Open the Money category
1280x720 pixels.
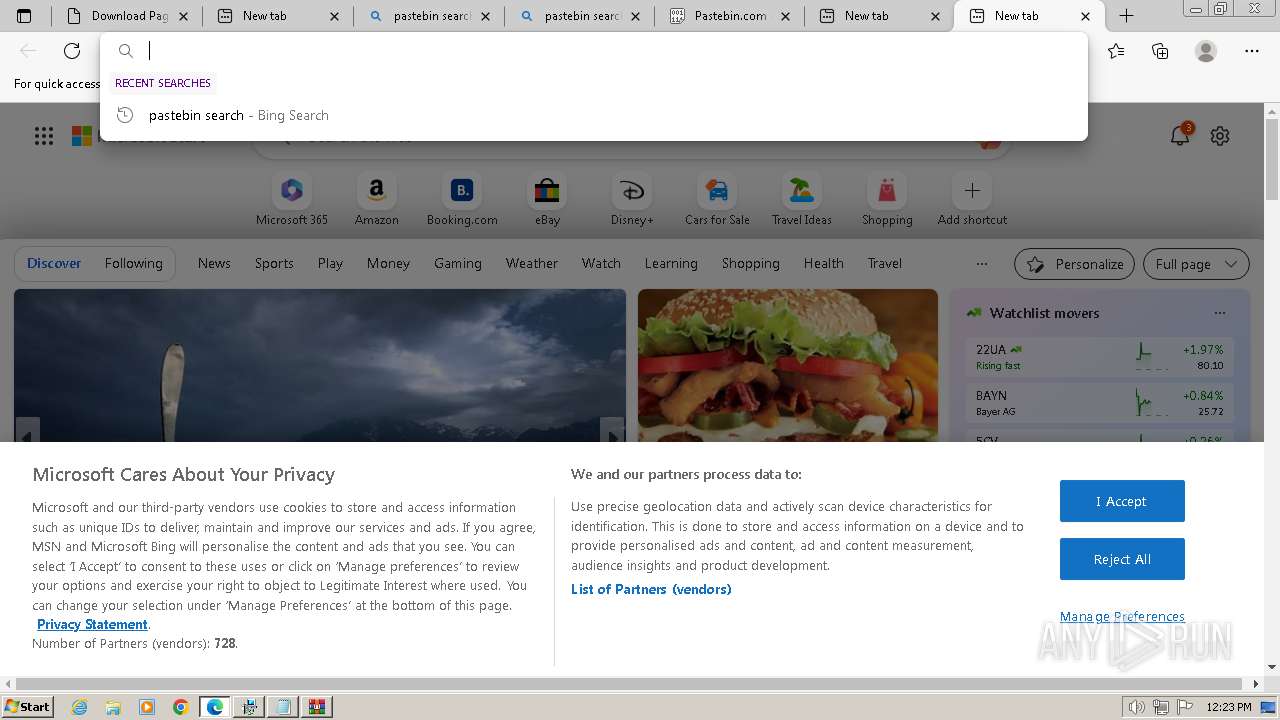coord(388,263)
